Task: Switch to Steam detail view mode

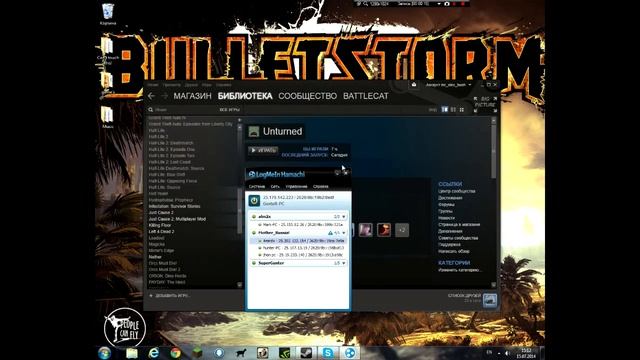Action: click(x=444, y=110)
